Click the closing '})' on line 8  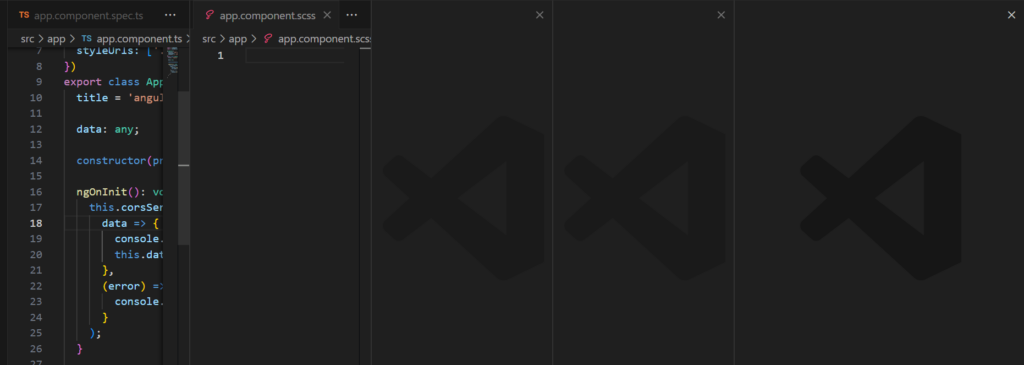pyautogui.click(x=70, y=67)
